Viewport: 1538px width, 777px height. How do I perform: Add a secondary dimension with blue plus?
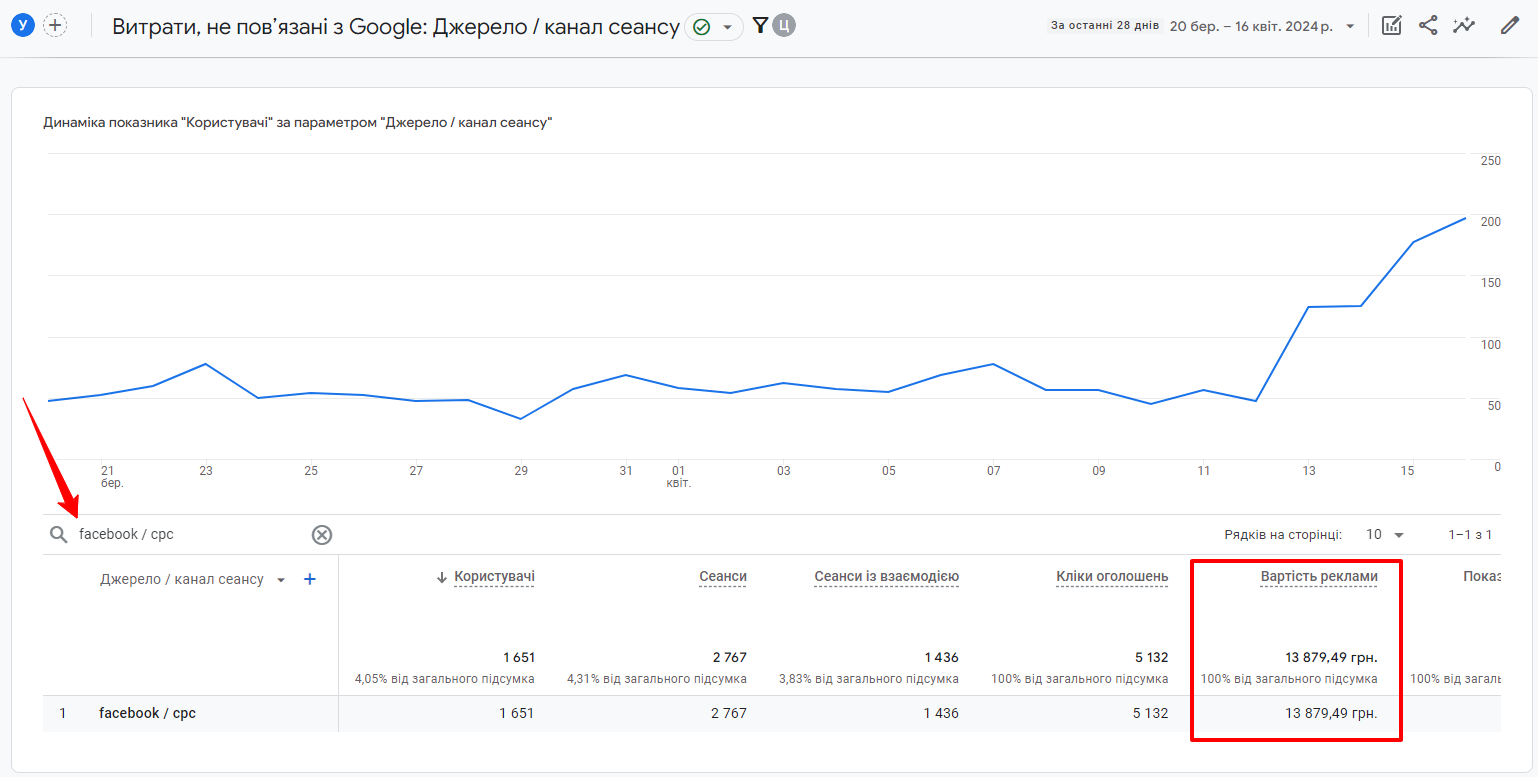tap(310, 579)
